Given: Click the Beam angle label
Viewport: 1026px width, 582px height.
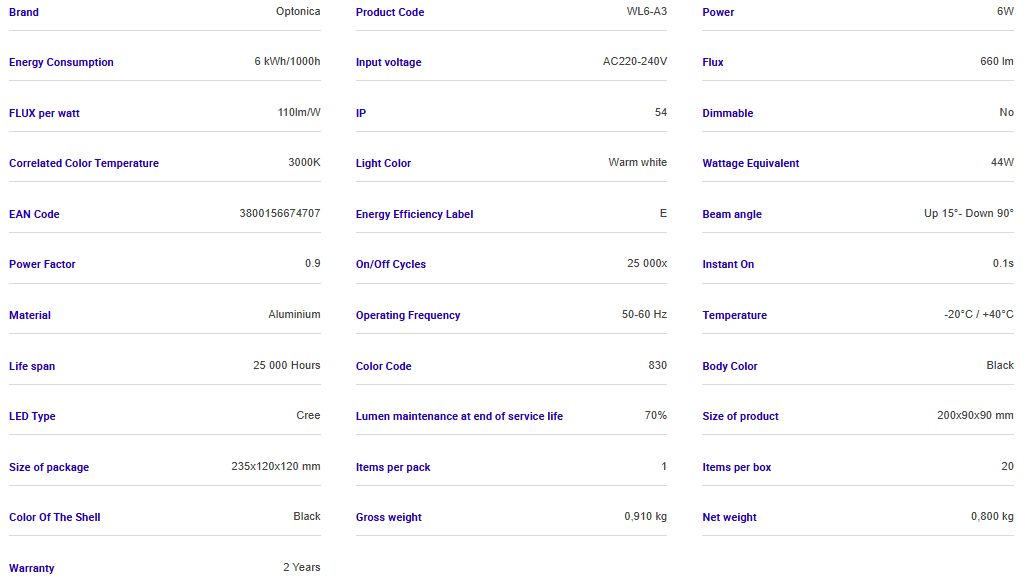Looking at the screenshot, I should [x=732, y=214].
